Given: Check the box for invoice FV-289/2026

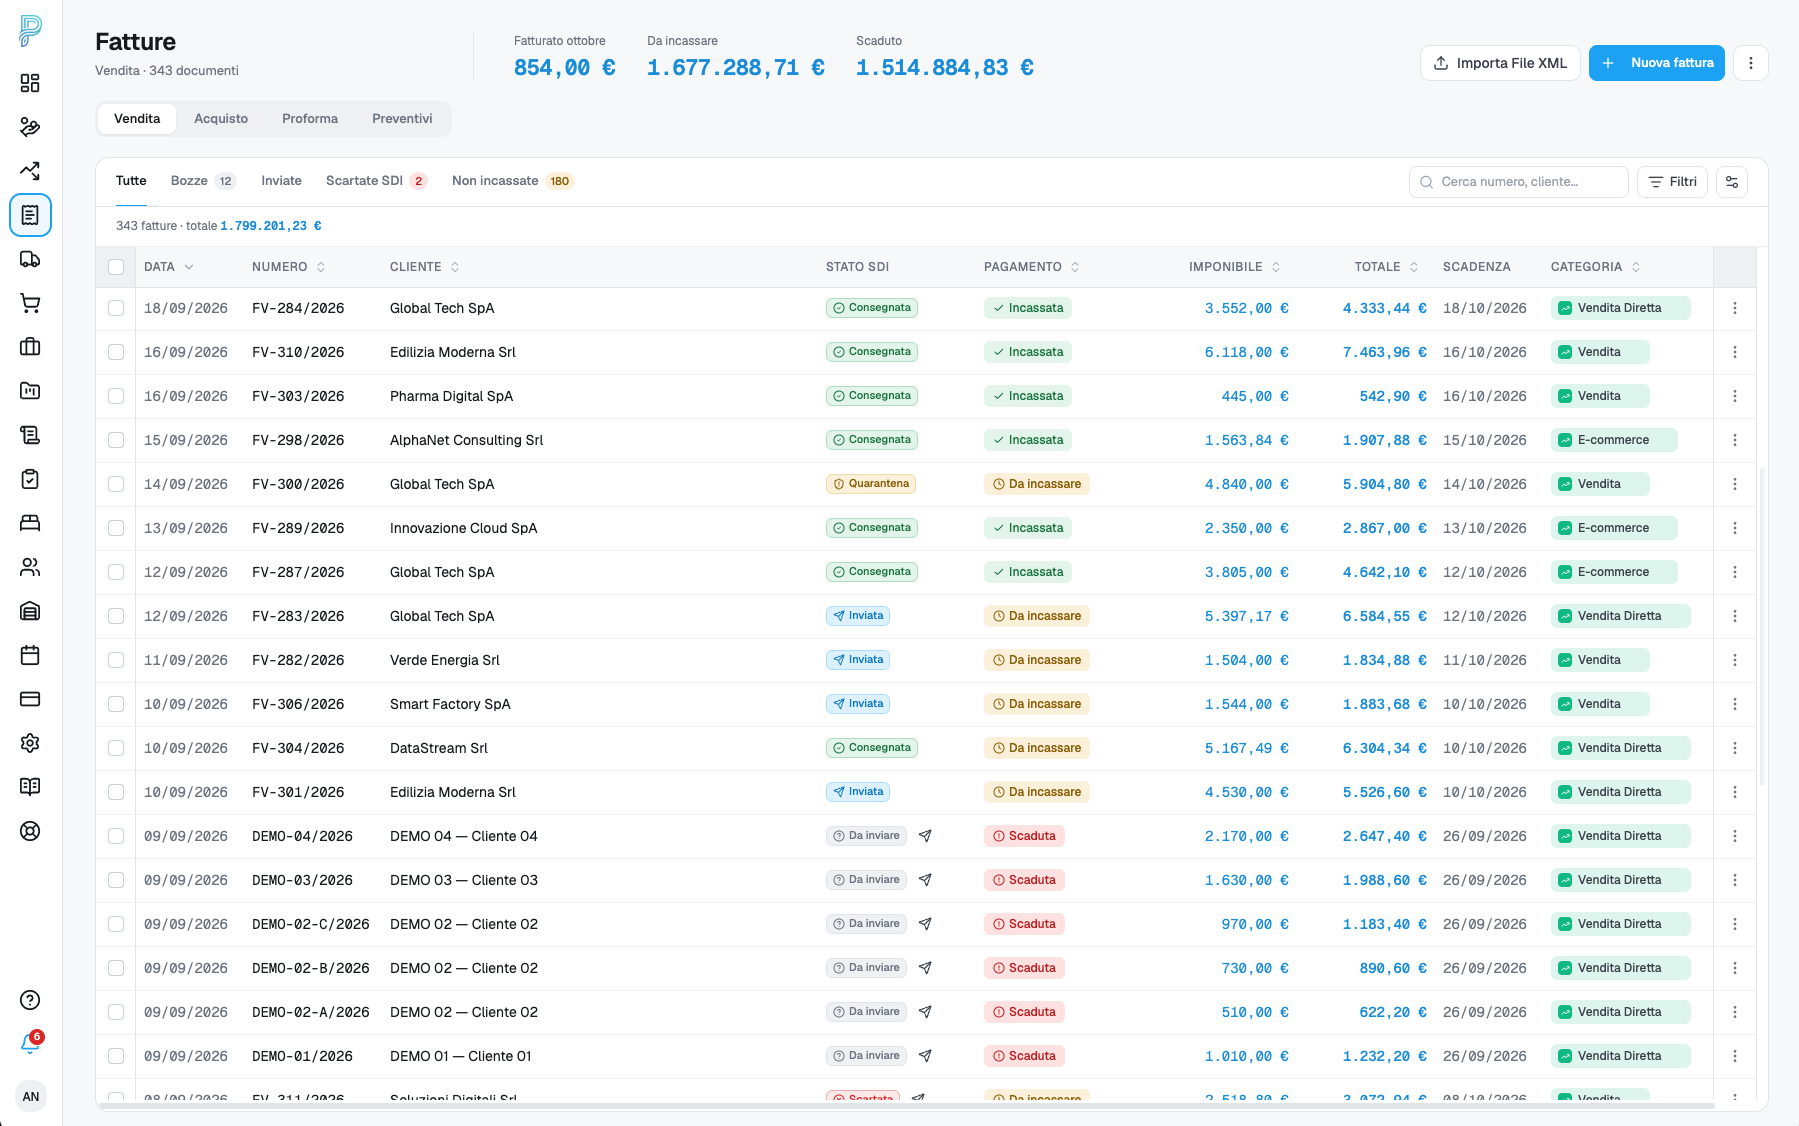Looking at the screenshot, I should (x=116, y=528).
